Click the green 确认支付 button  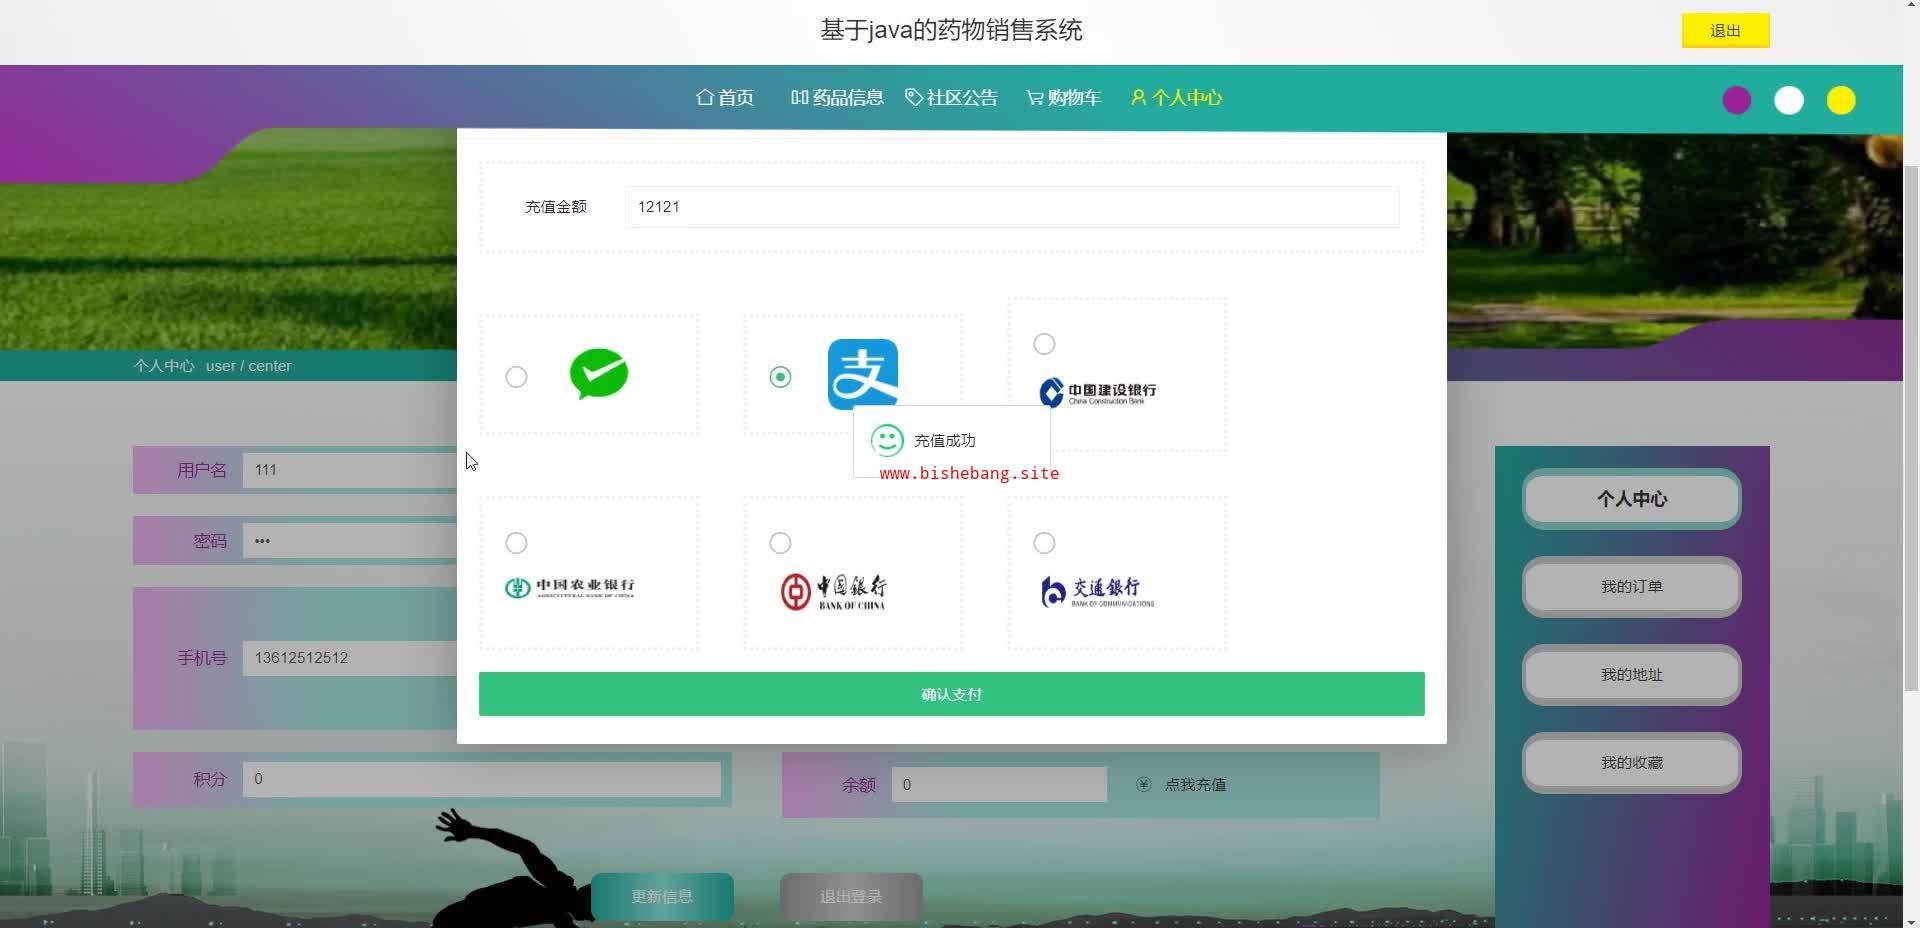pyautogui.click(x=952, y=694)
